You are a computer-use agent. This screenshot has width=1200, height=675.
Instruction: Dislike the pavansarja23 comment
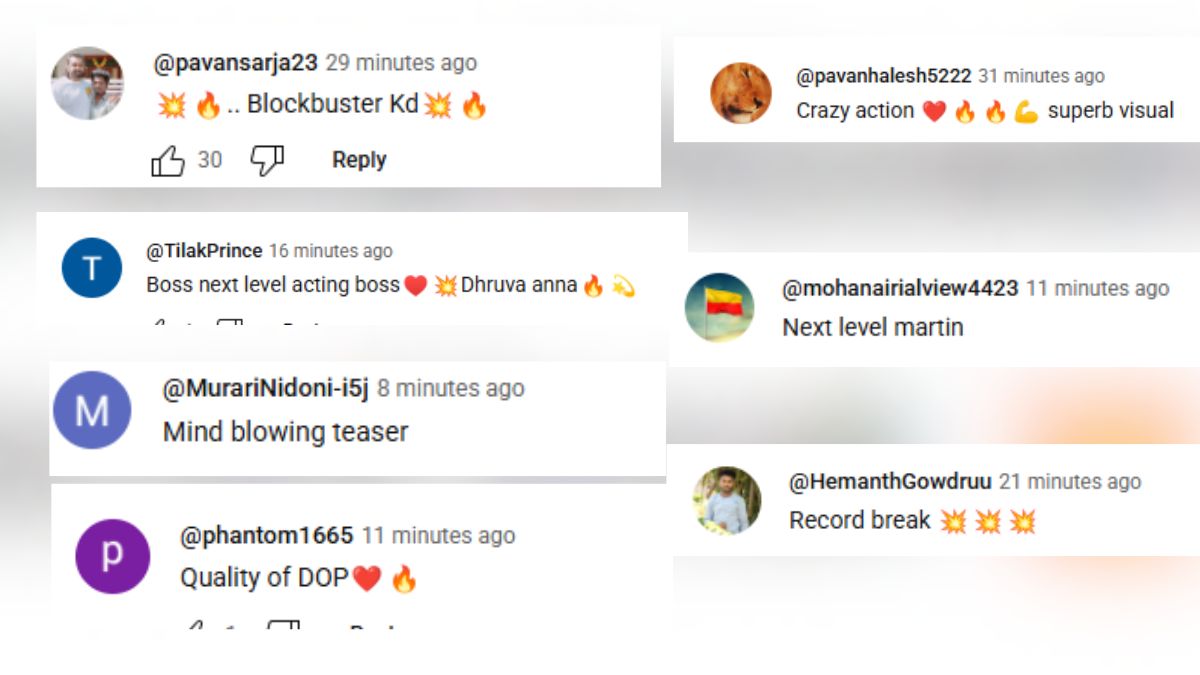267,160
